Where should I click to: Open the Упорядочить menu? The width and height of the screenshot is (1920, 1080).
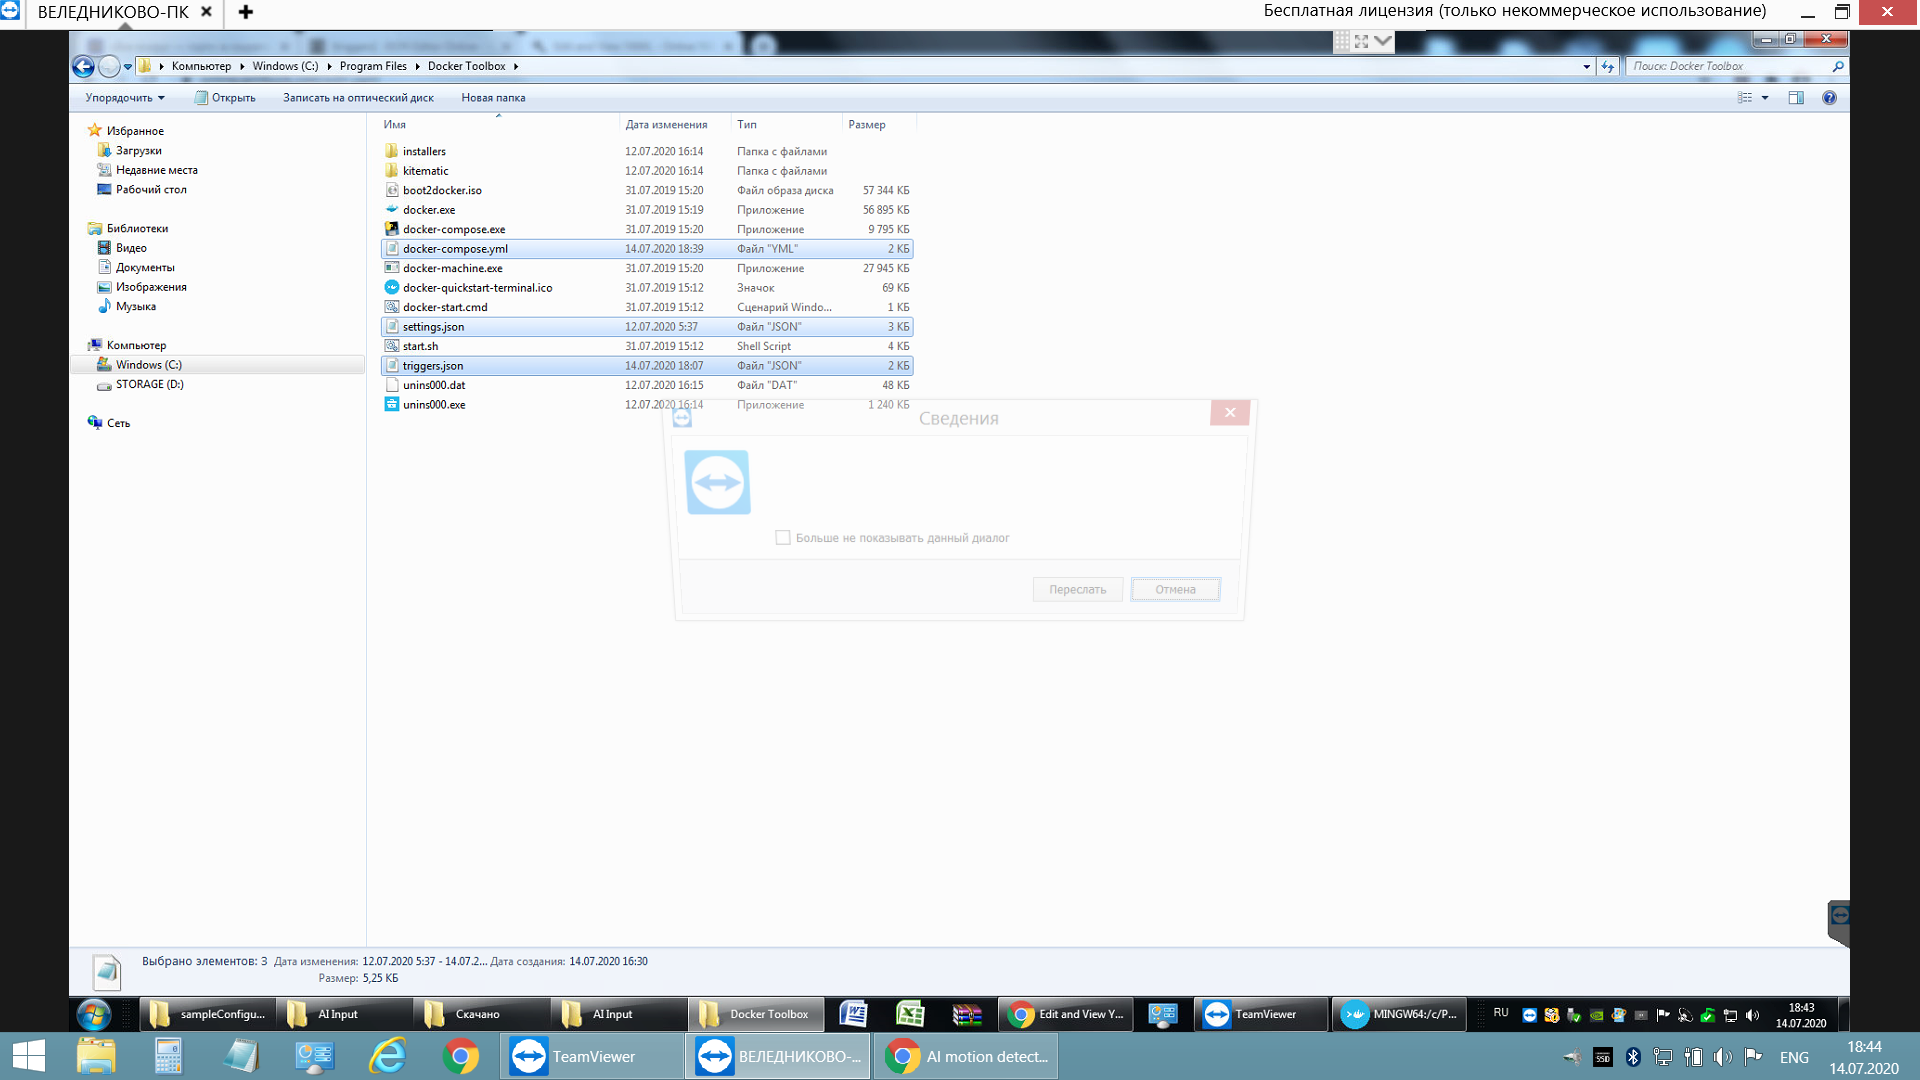[x=125, y=98]
